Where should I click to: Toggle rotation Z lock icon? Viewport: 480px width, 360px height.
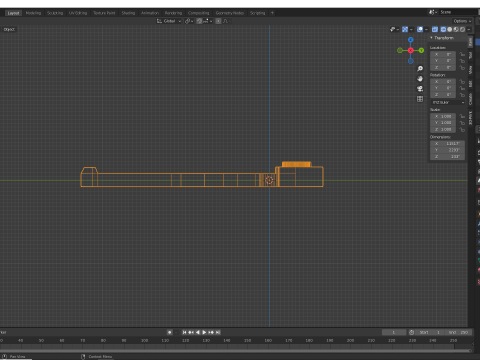pyautogui.click(x=462, y=95)
